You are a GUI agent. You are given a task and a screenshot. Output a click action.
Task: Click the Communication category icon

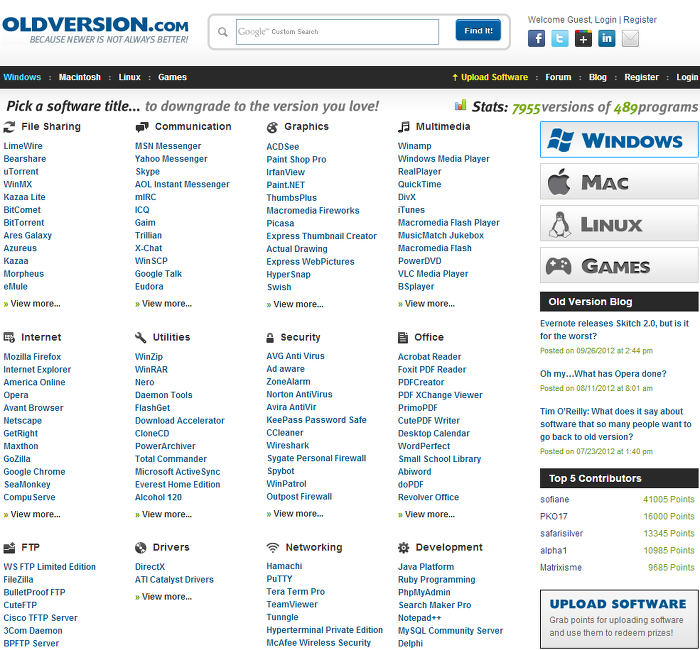[142, 127]
